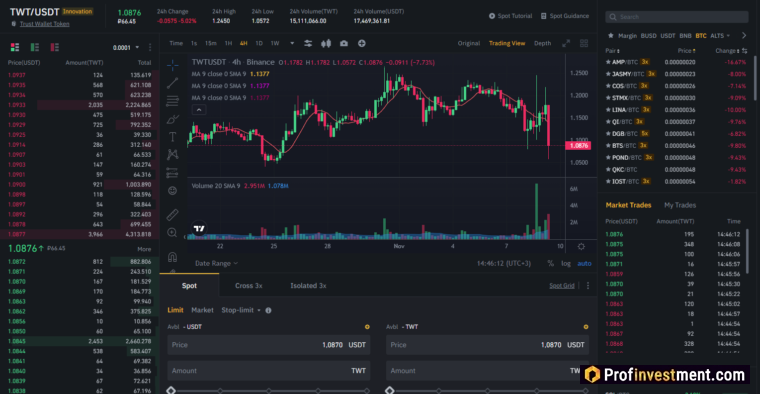
Task: Focus the pair Search field
Action: click(677, 16)
